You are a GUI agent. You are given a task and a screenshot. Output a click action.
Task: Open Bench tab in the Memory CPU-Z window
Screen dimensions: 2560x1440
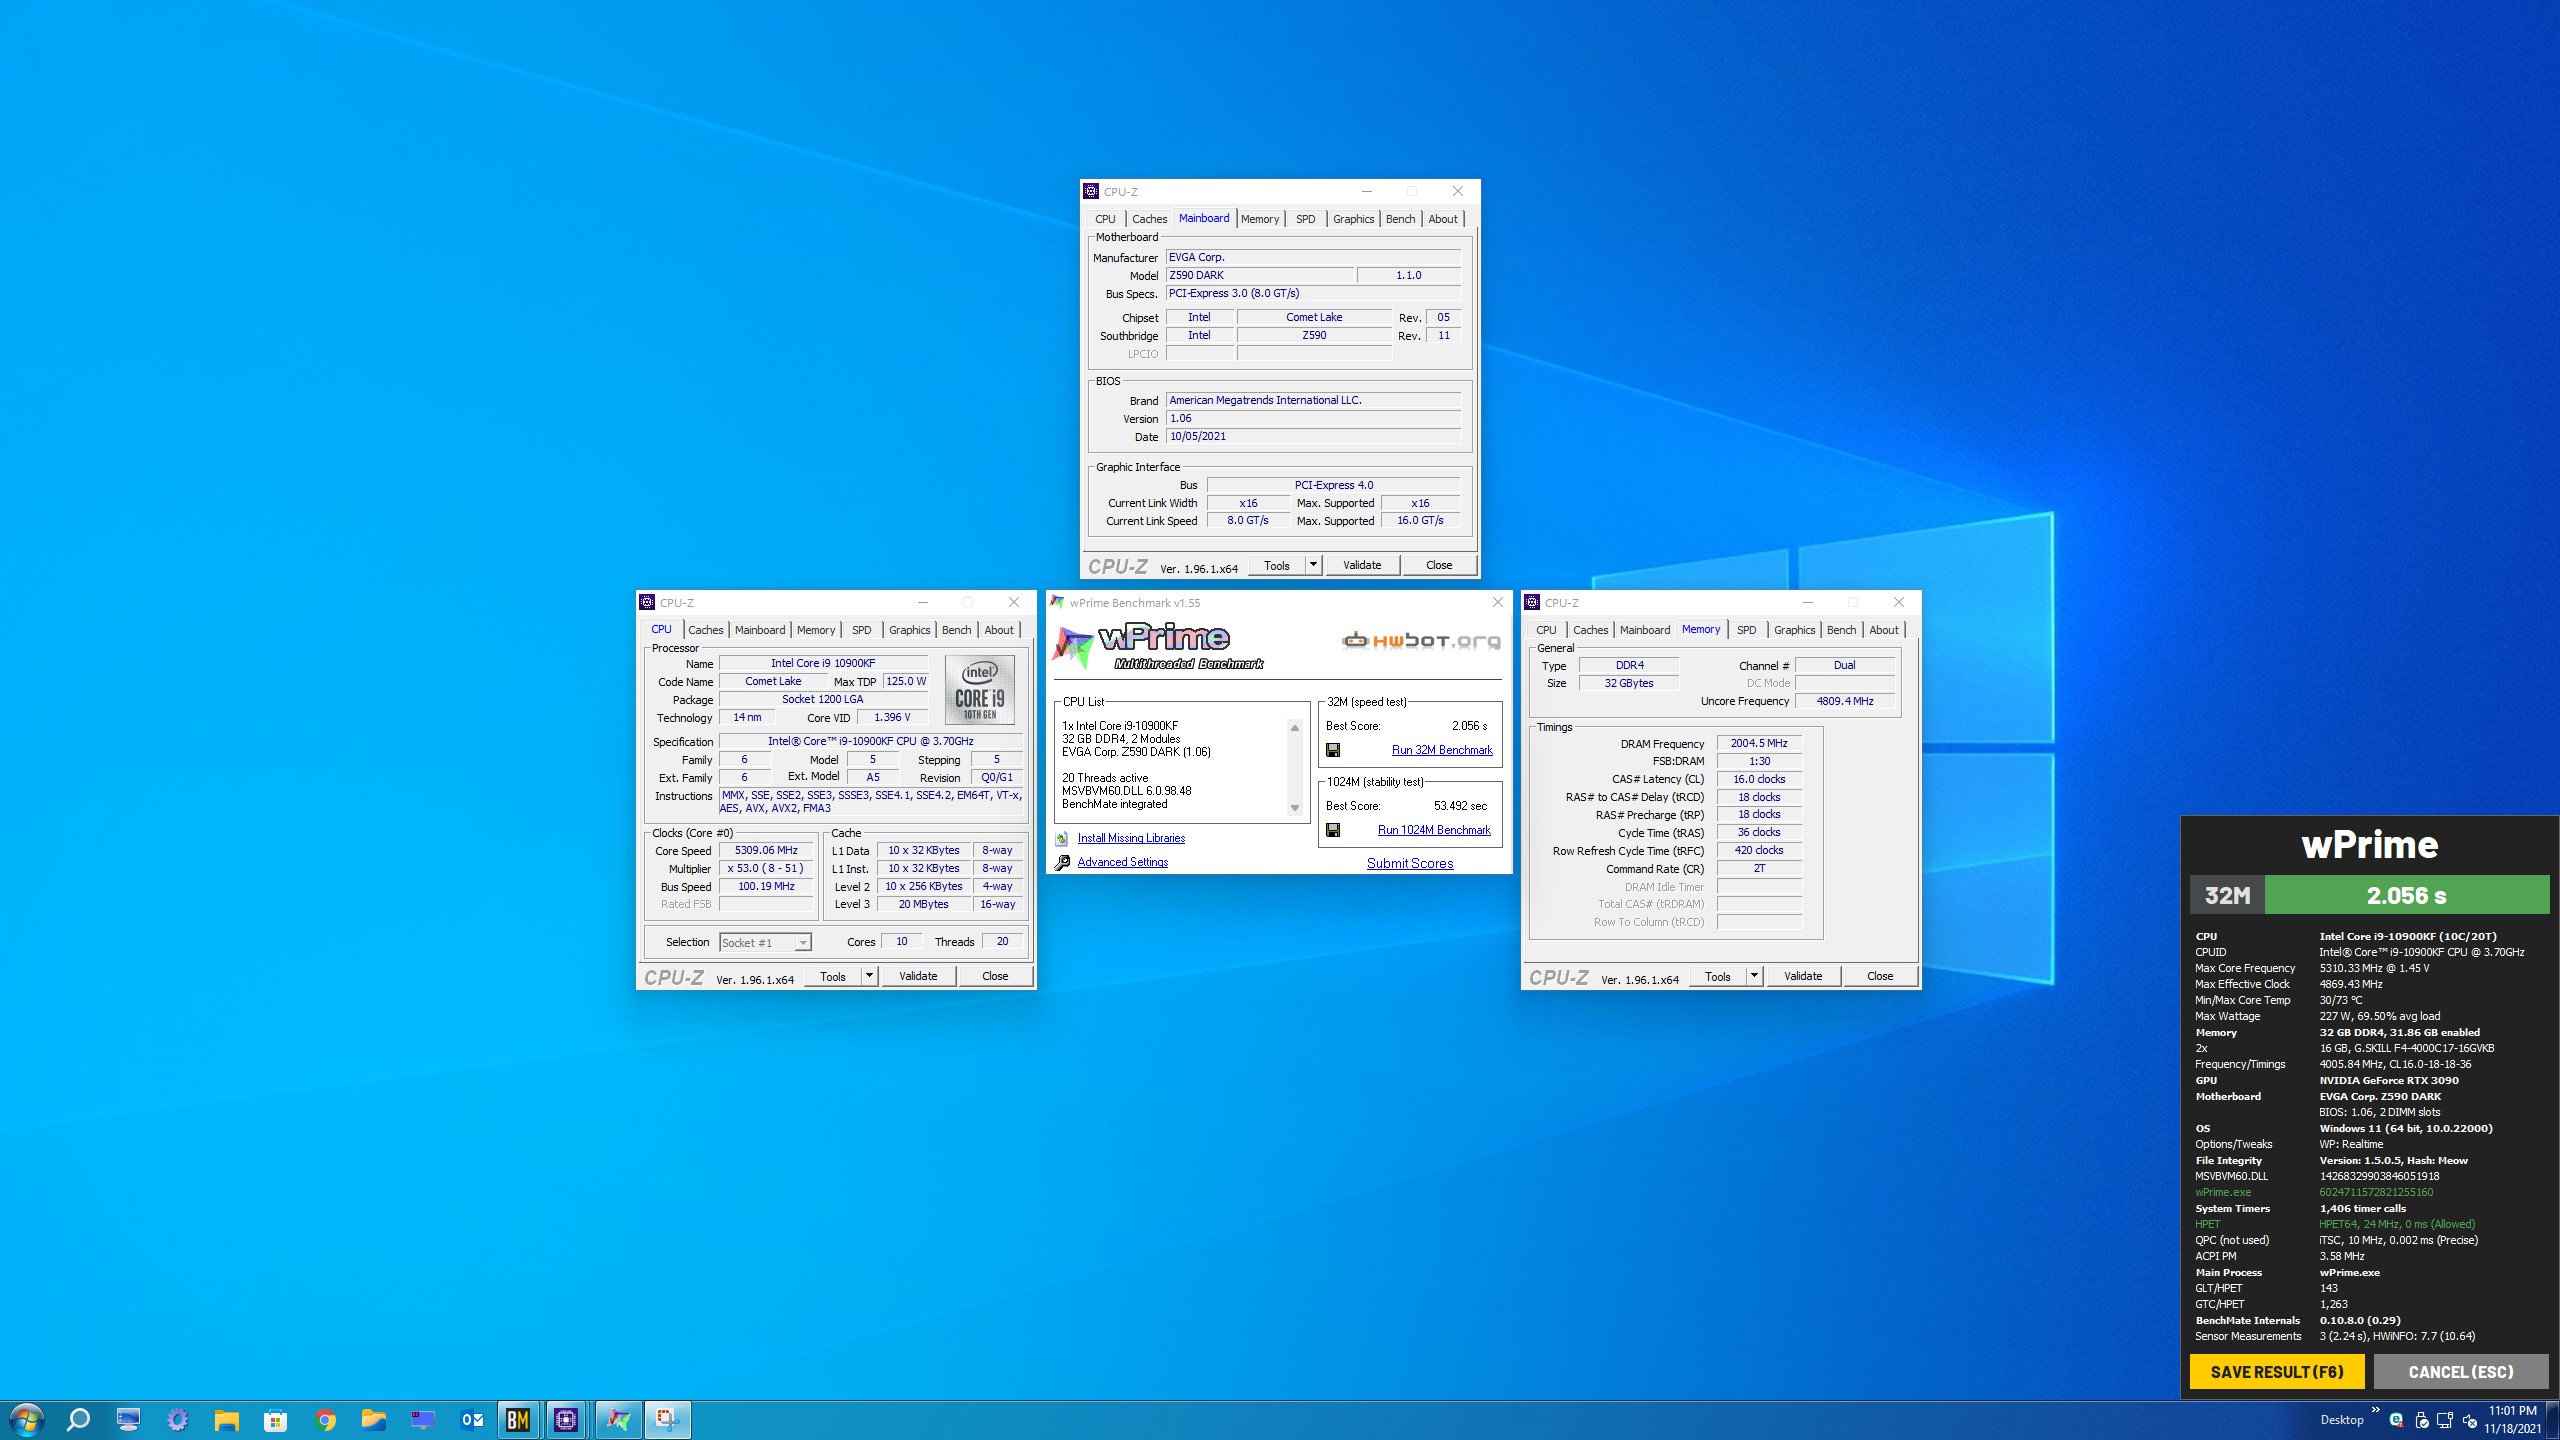tap(1841, 630)
